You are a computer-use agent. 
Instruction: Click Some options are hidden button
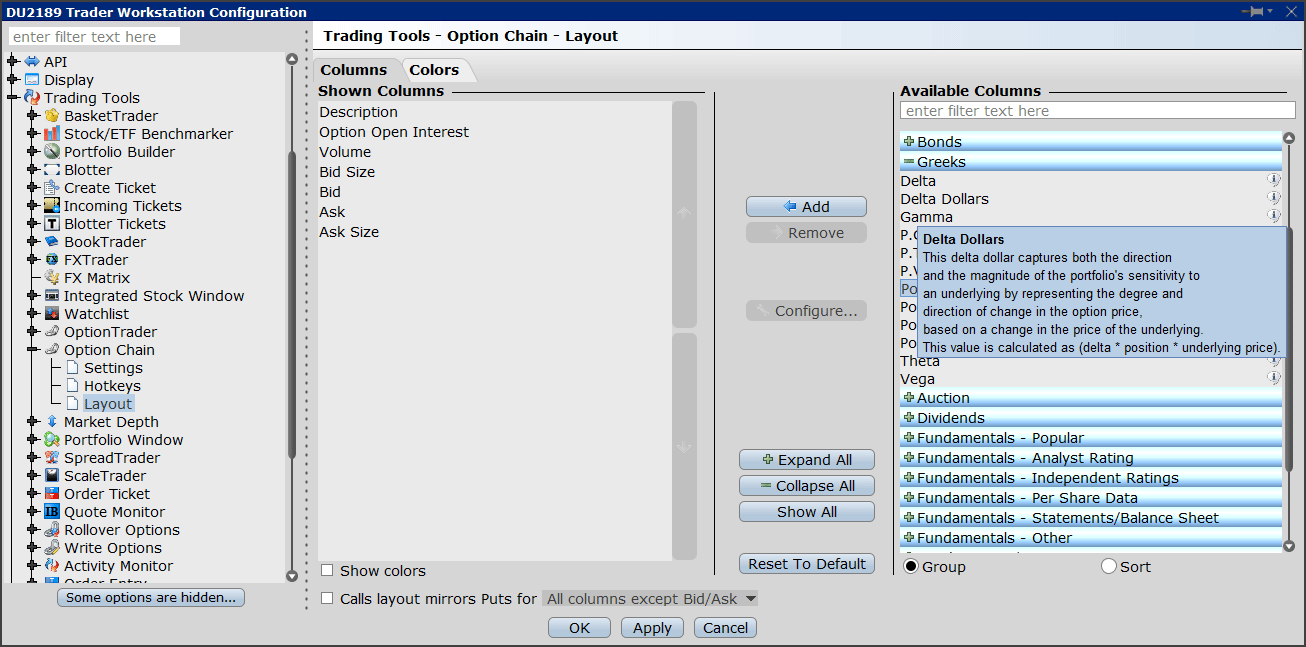tap(151, 598)
